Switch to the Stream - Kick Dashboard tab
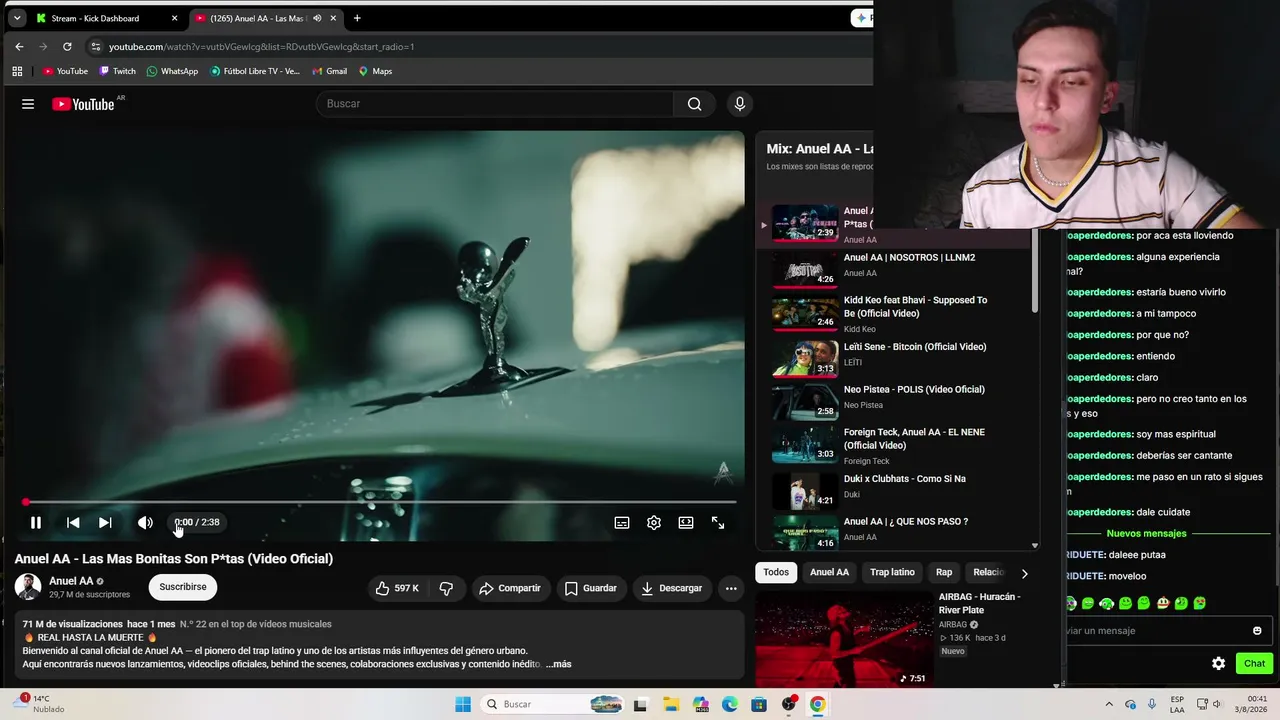The height and width of the screenshot is (720, 1280). (x=105, y=18)
